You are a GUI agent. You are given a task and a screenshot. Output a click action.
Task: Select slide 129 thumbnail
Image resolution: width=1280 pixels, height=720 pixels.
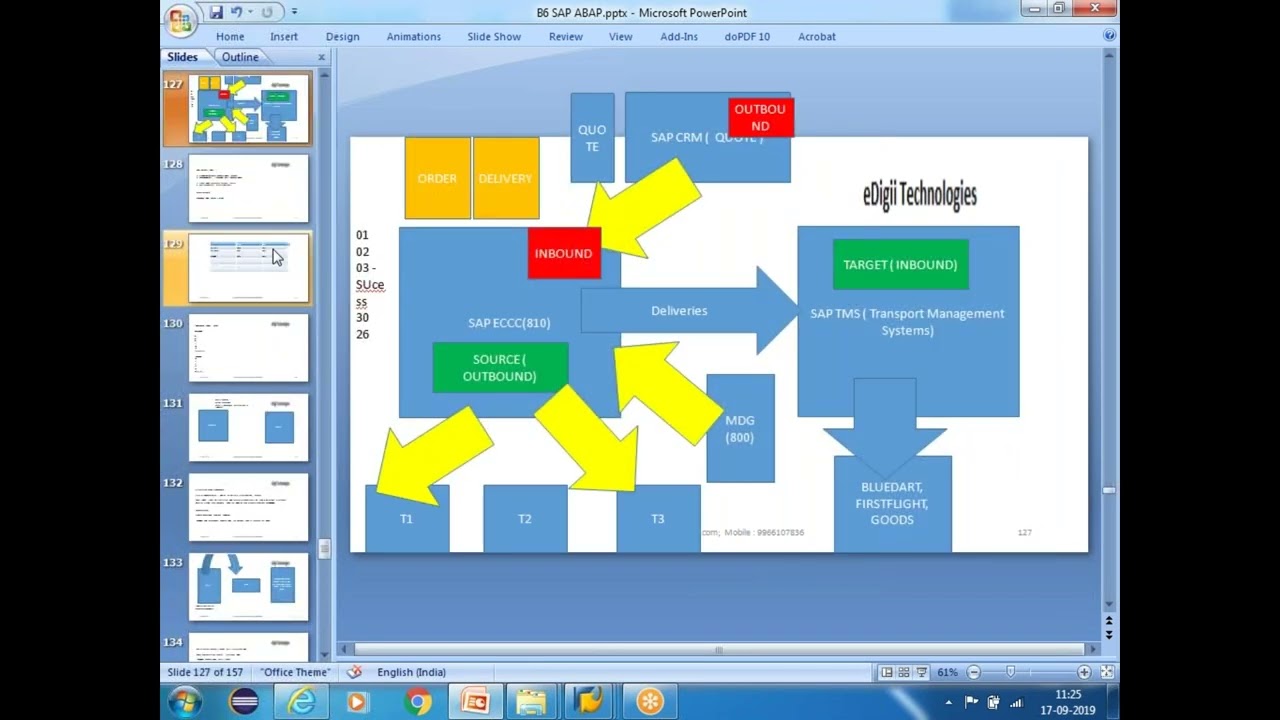(249, 268)
